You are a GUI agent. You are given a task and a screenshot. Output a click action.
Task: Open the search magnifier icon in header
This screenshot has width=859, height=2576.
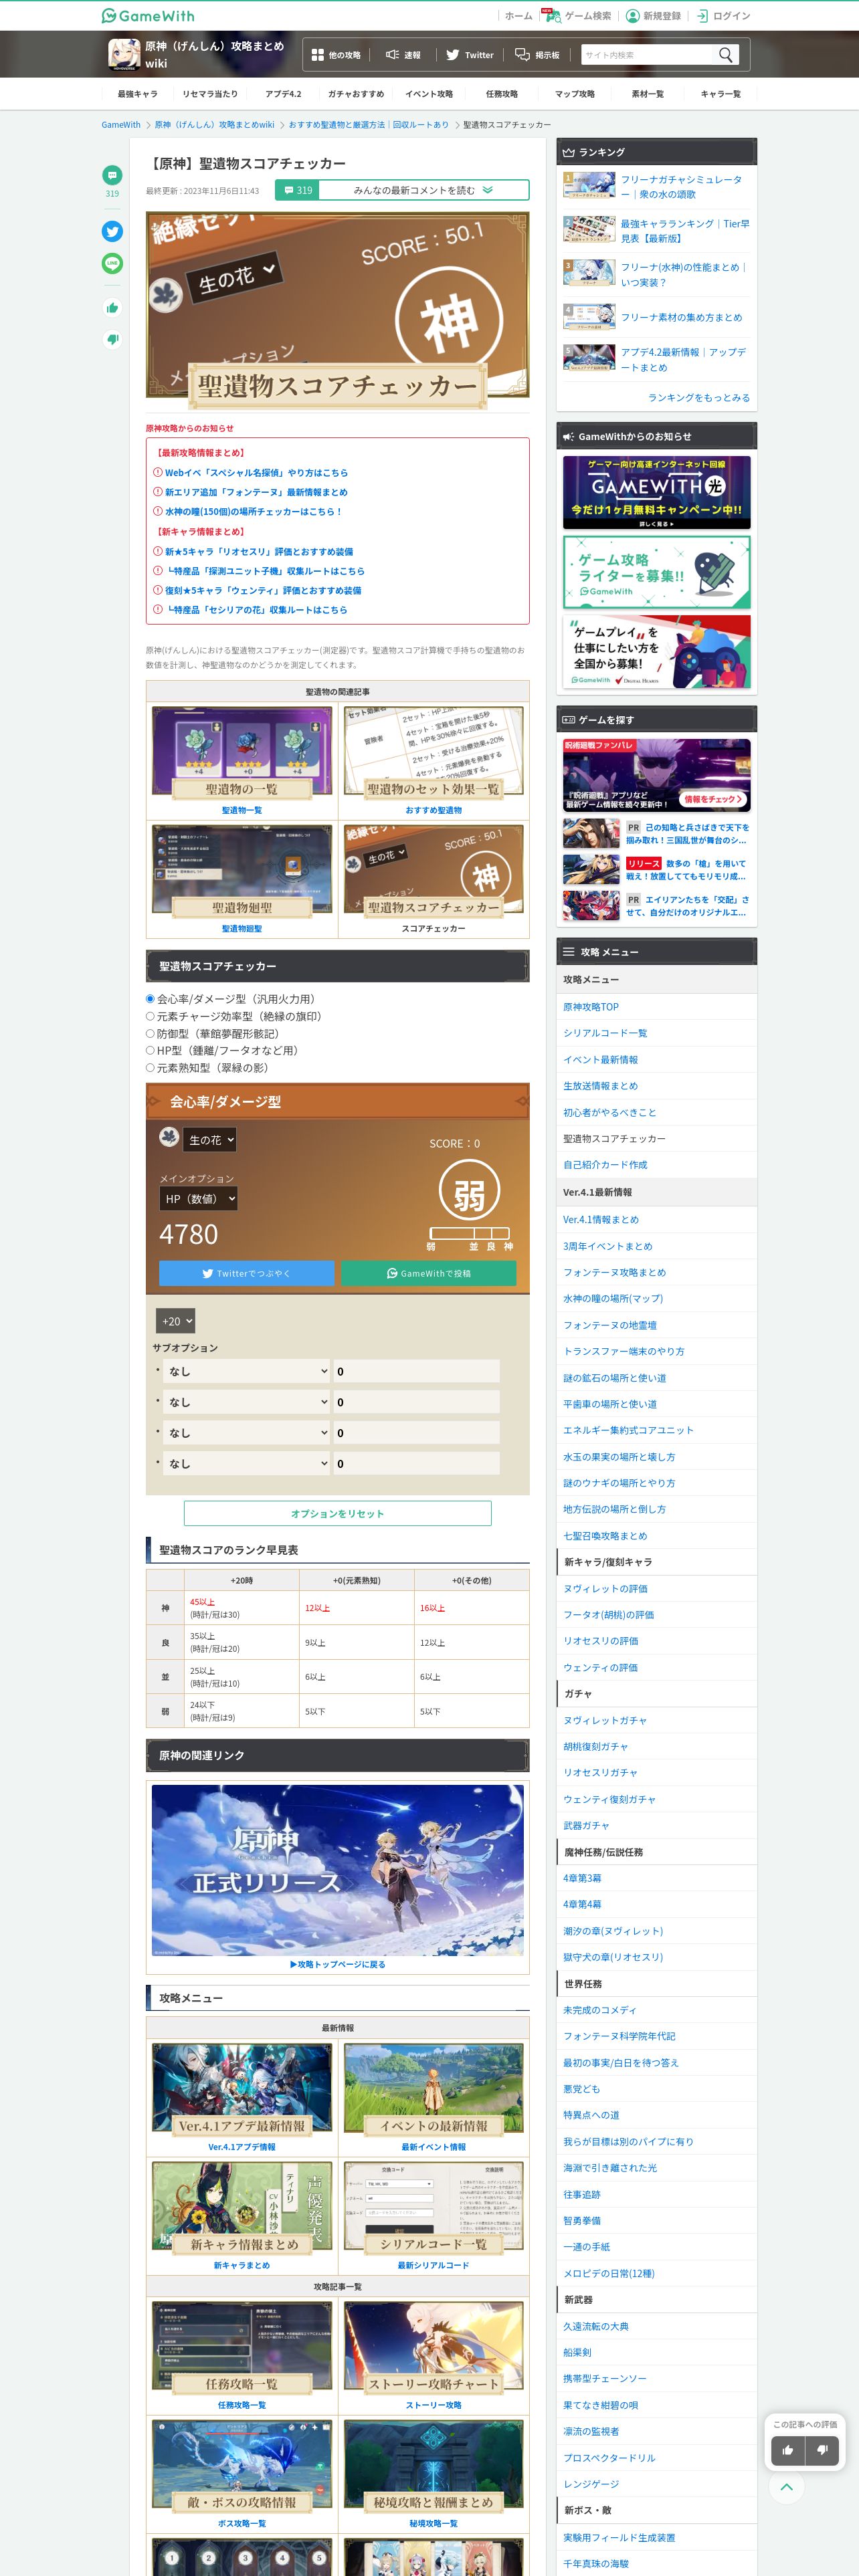(726, 54)
